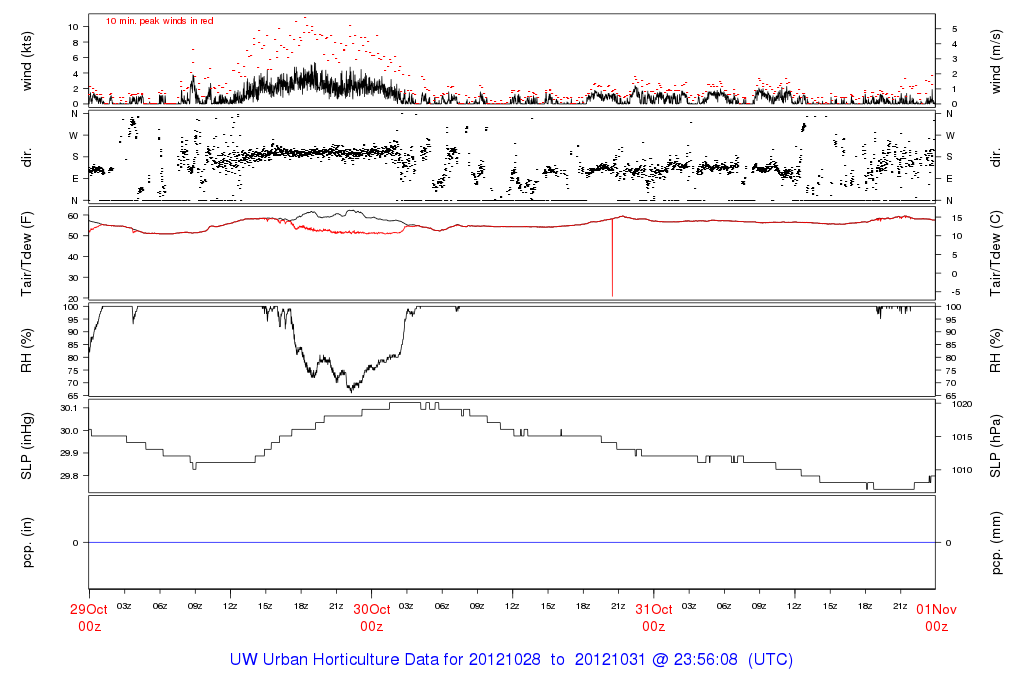Select the '30Oct' date label
Image resolution: width=1024 pixels, height=700 pixels.
(x=372, y=609)
